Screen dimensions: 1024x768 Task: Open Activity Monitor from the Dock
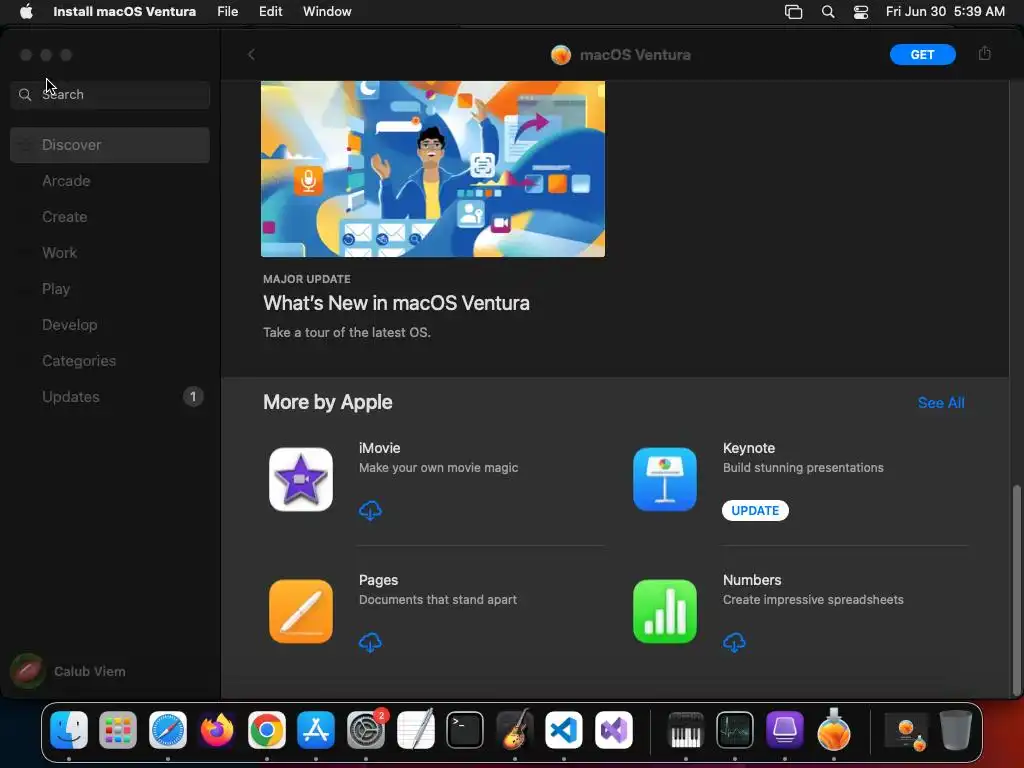click(735, 729)
